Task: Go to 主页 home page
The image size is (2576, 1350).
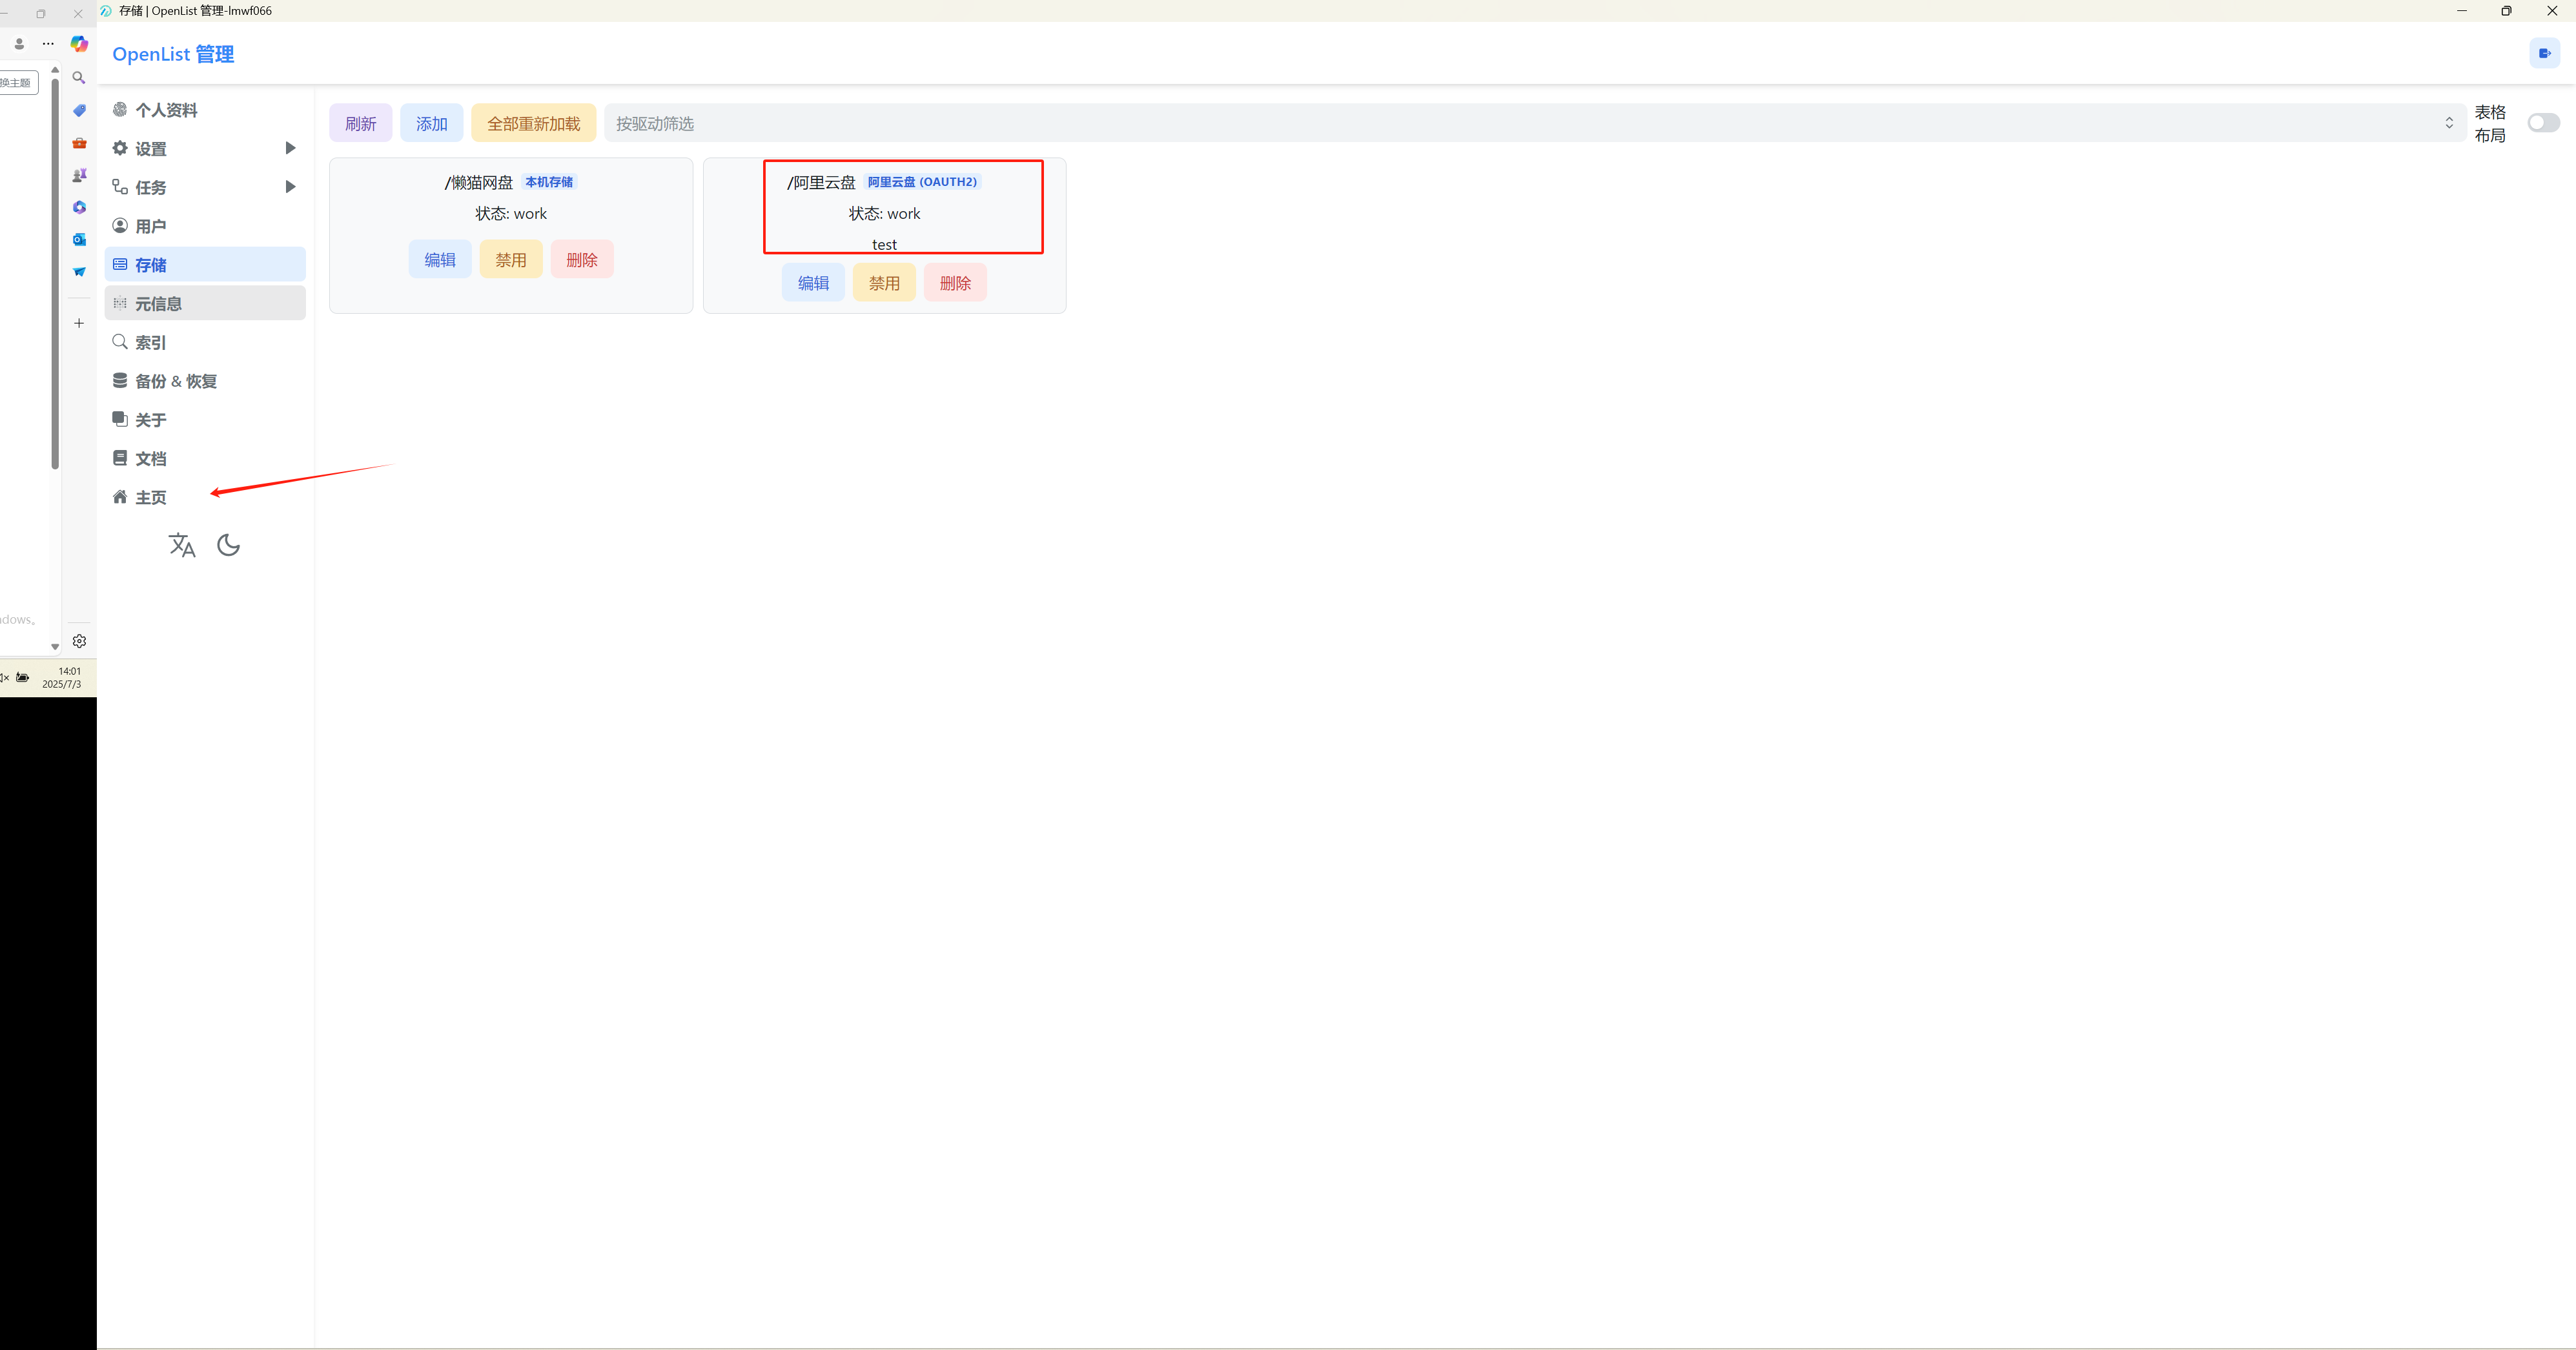Action: 205,497
